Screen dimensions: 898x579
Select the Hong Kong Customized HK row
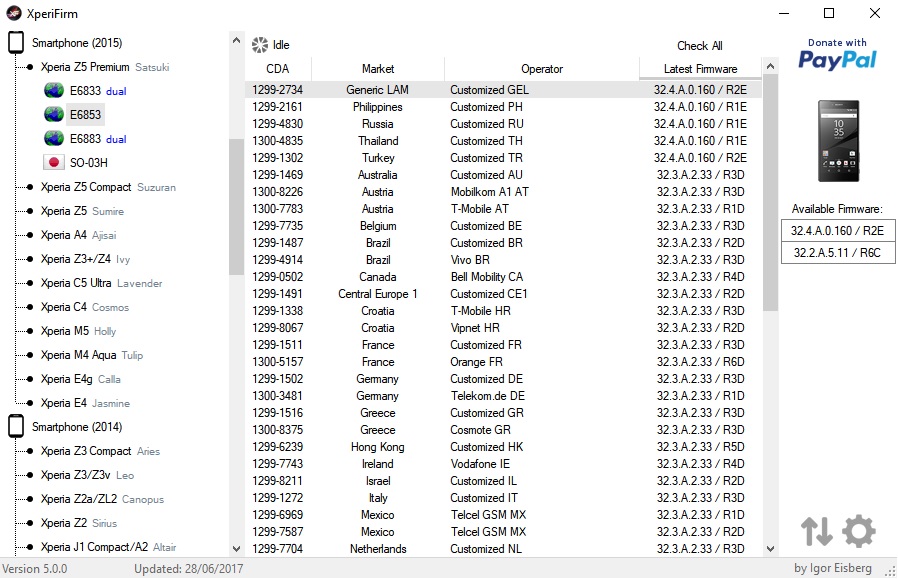504,447
